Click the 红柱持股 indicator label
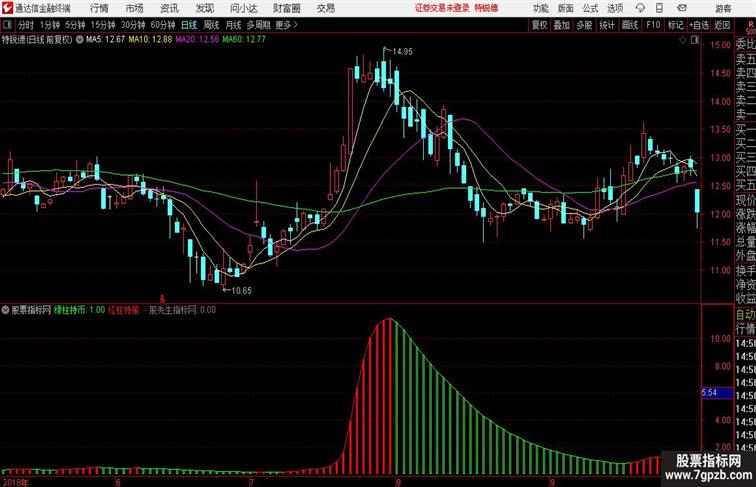This screenshot has height=487, width=756. point(123,310)
